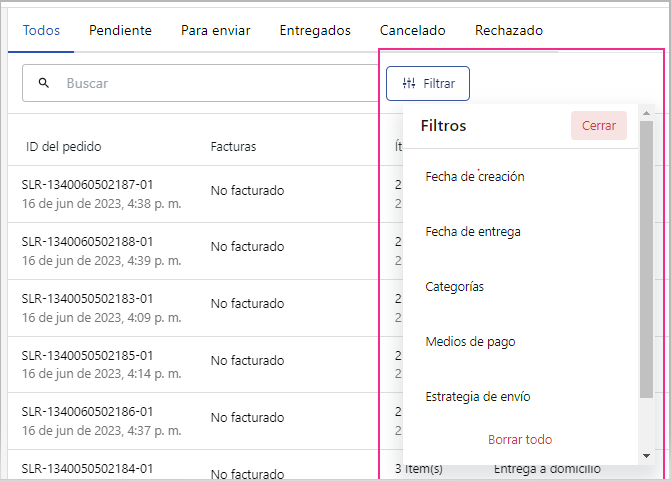Go to the Cancelado tab

coord(412,30)
